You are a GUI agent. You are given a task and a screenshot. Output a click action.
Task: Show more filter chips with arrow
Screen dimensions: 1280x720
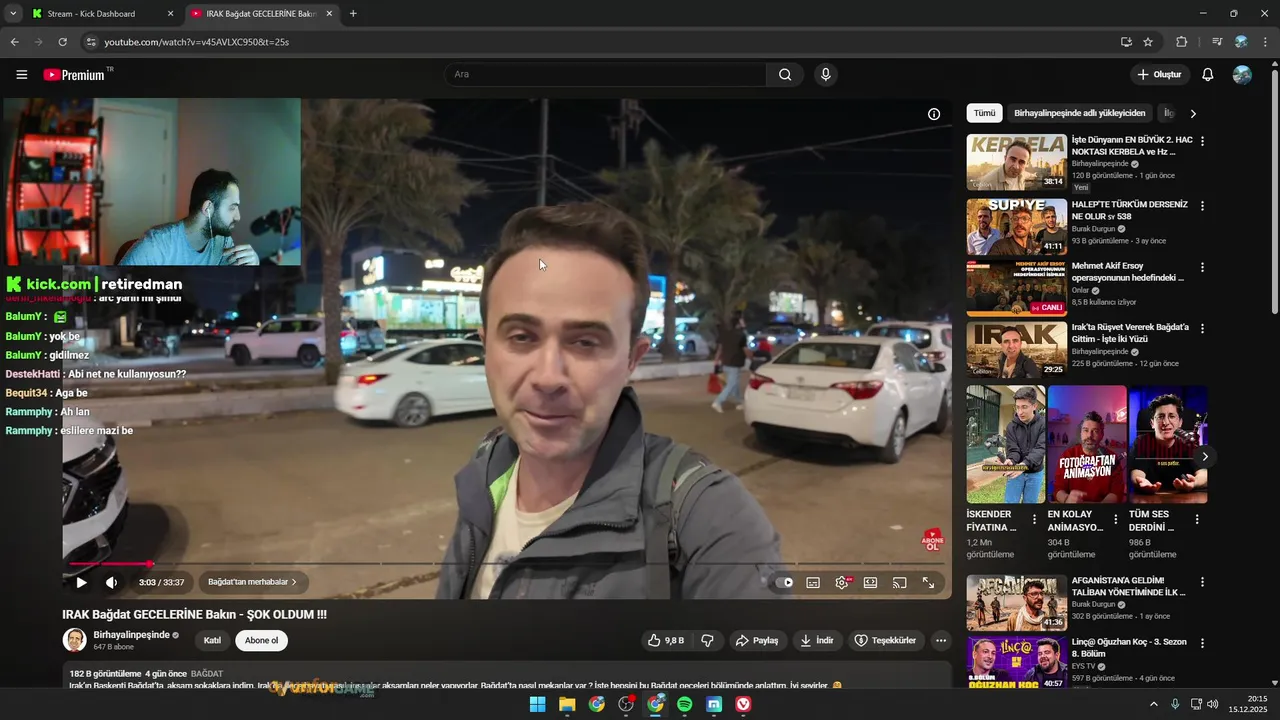tap(1193, 113)
